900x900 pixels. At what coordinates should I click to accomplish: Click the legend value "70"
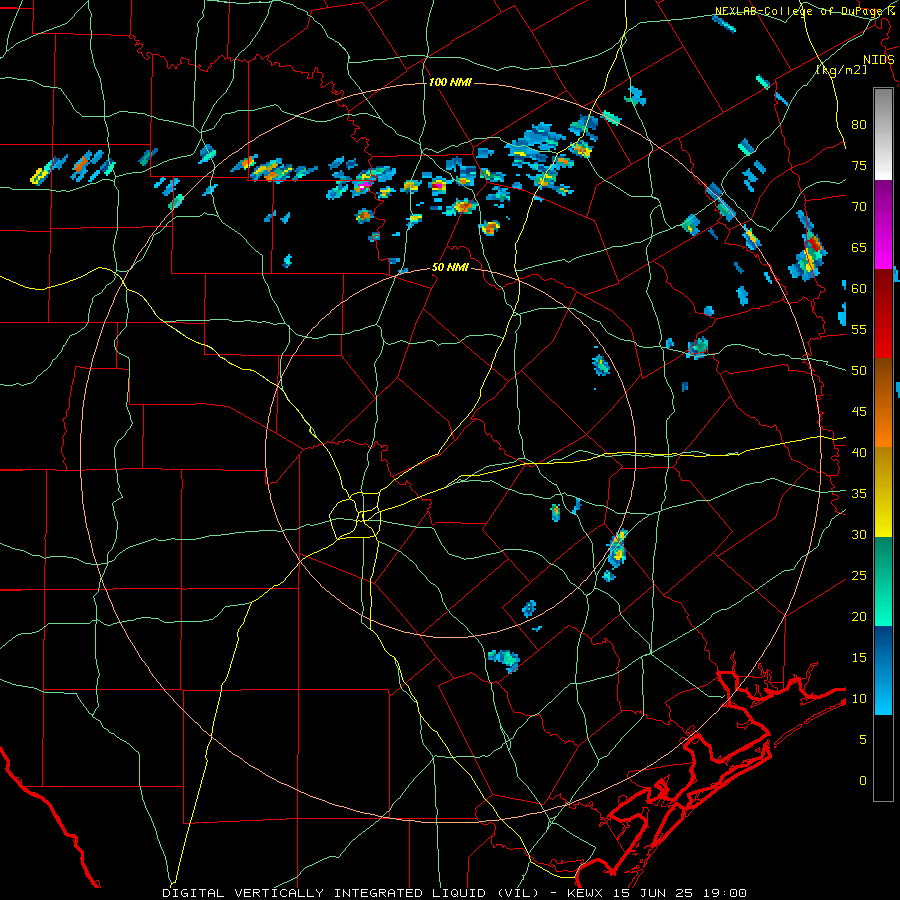point(859,207)
